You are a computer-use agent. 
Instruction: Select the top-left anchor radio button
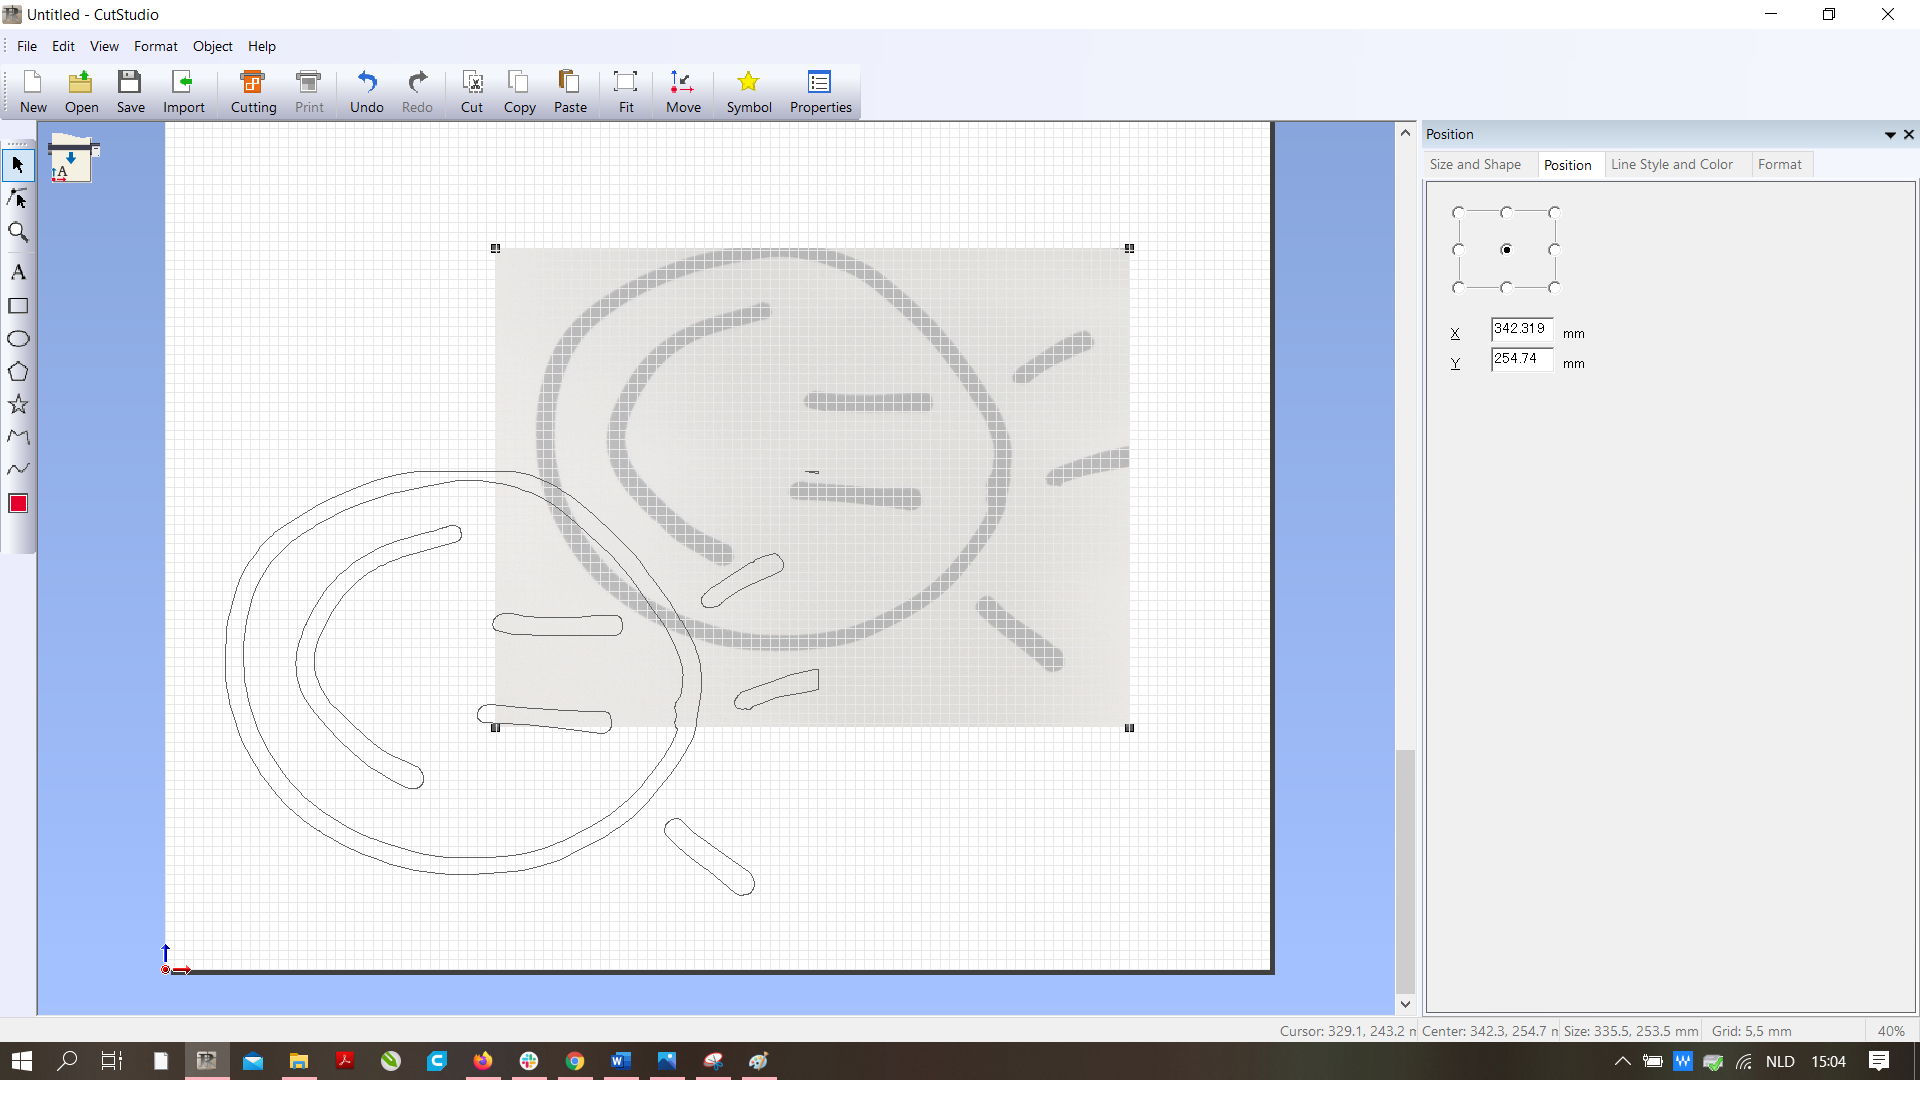[x=1458, y=213]
